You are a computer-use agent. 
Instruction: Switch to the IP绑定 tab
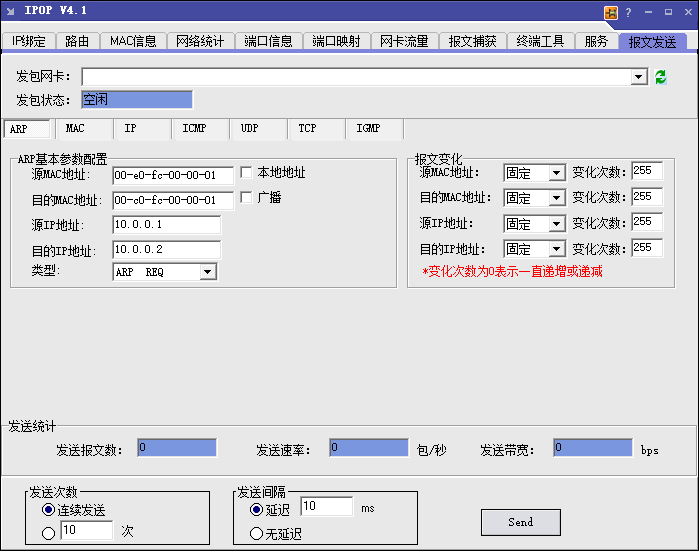(x=29, y=41)
